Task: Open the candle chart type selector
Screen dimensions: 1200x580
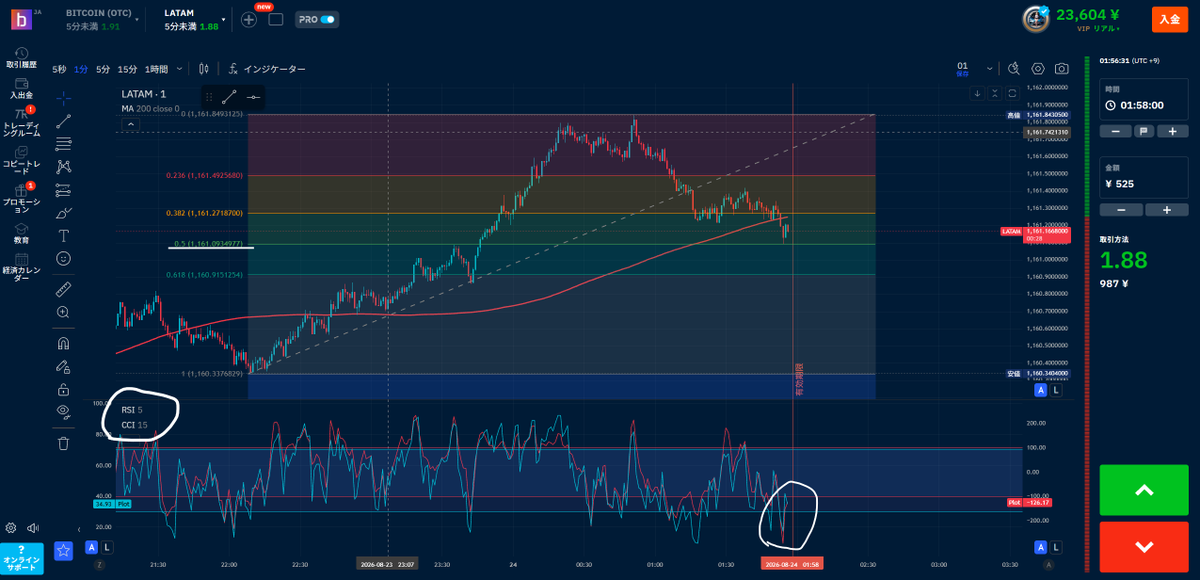Action: tap(204, 69)
